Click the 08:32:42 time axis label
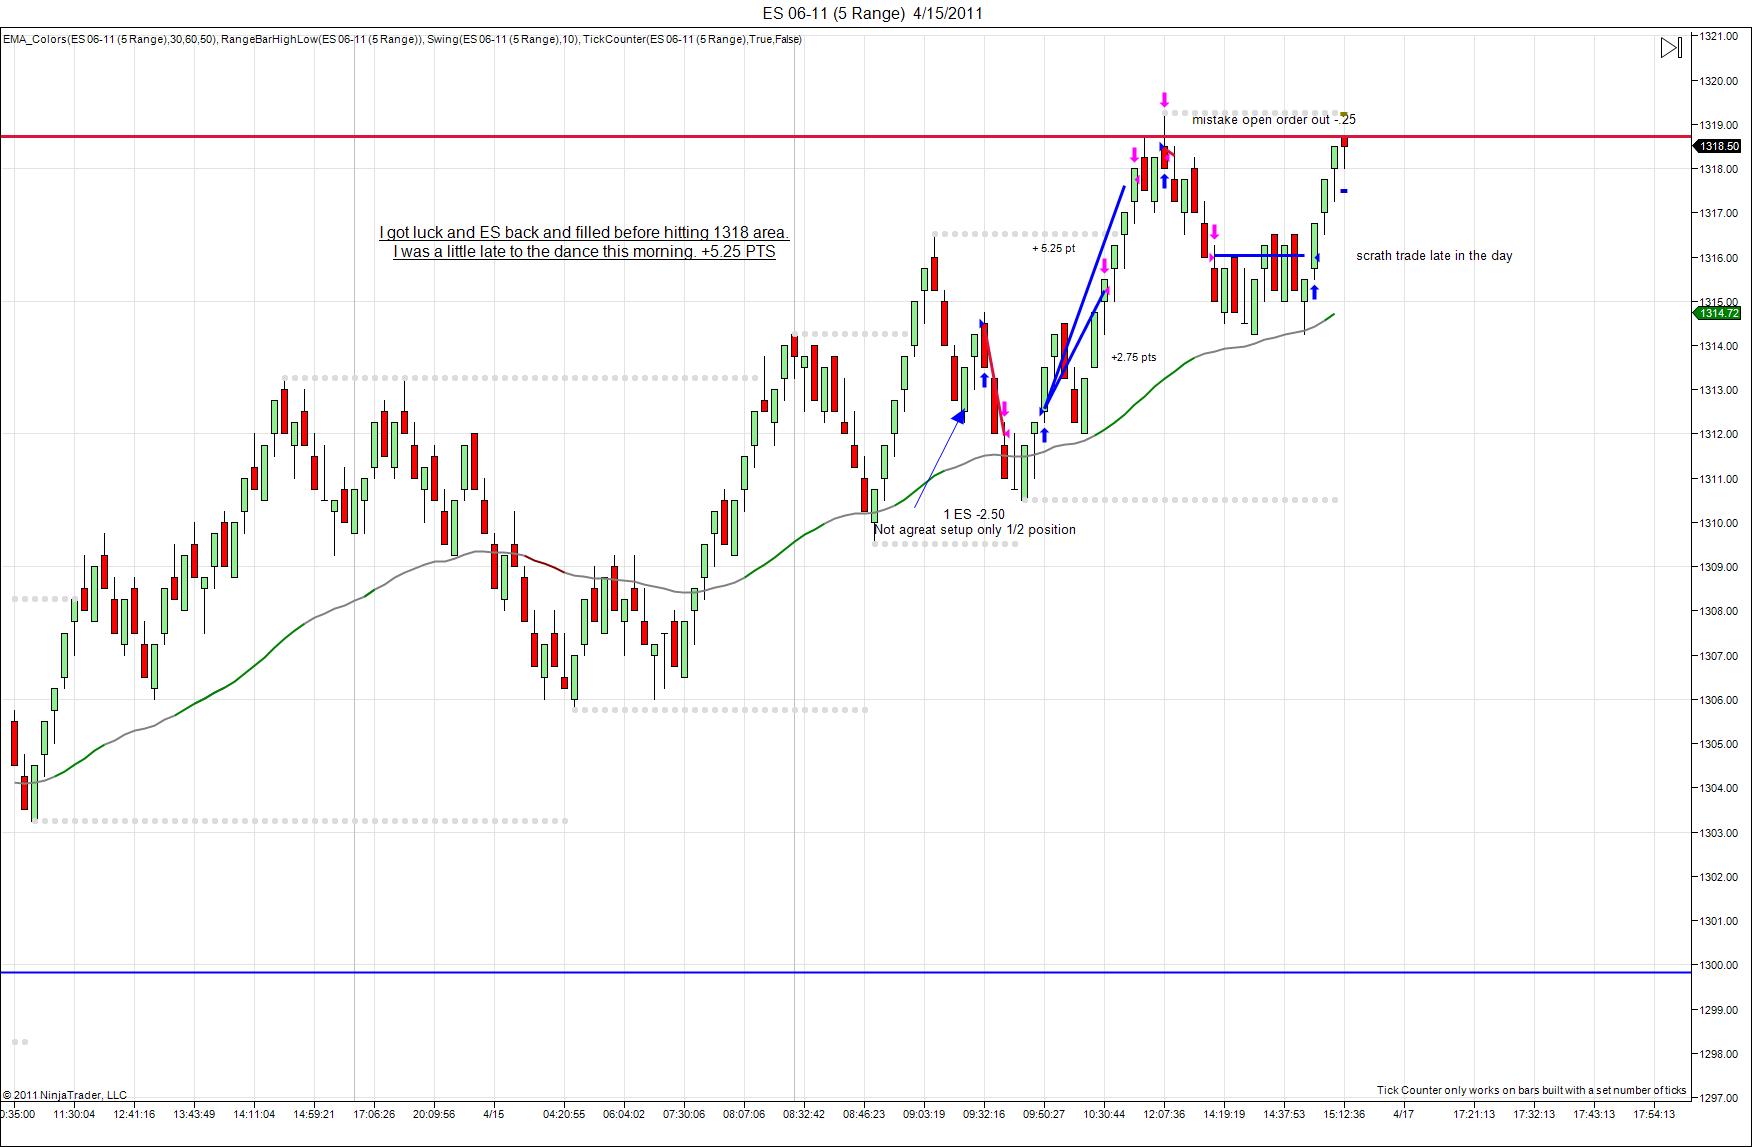 [804, 1113]
